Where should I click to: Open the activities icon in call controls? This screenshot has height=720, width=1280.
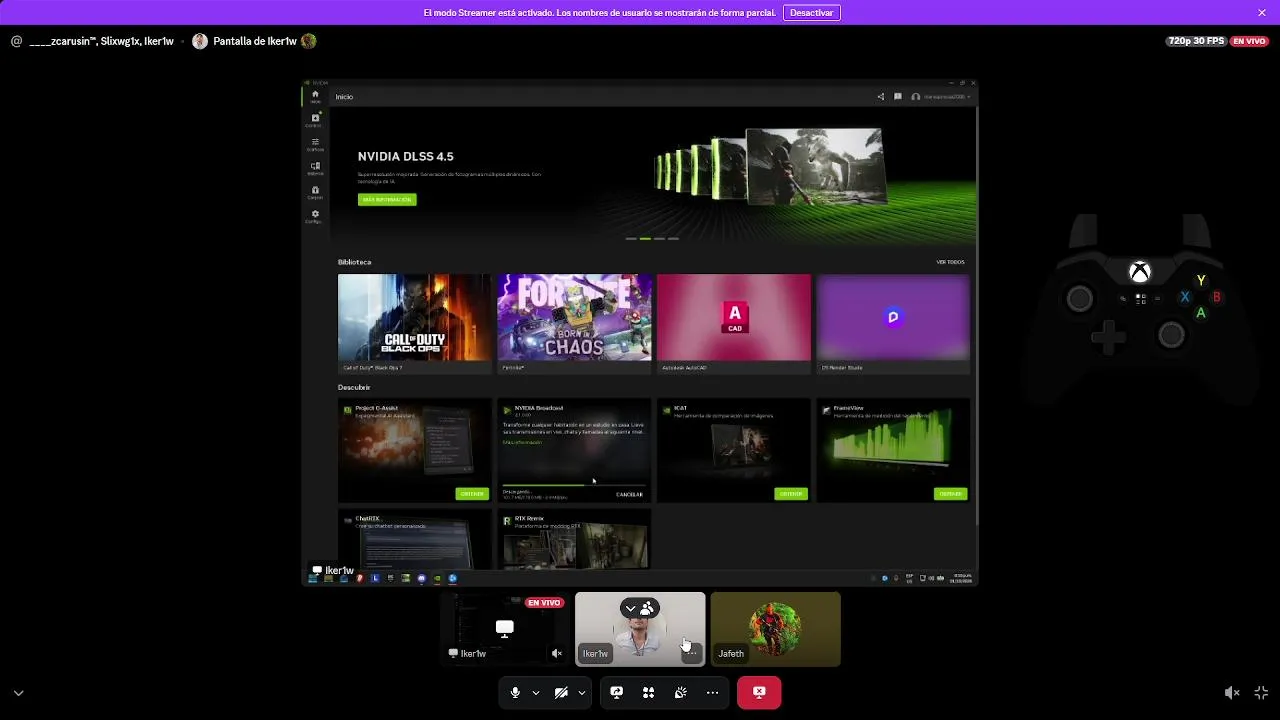click(x=648, y=692)
